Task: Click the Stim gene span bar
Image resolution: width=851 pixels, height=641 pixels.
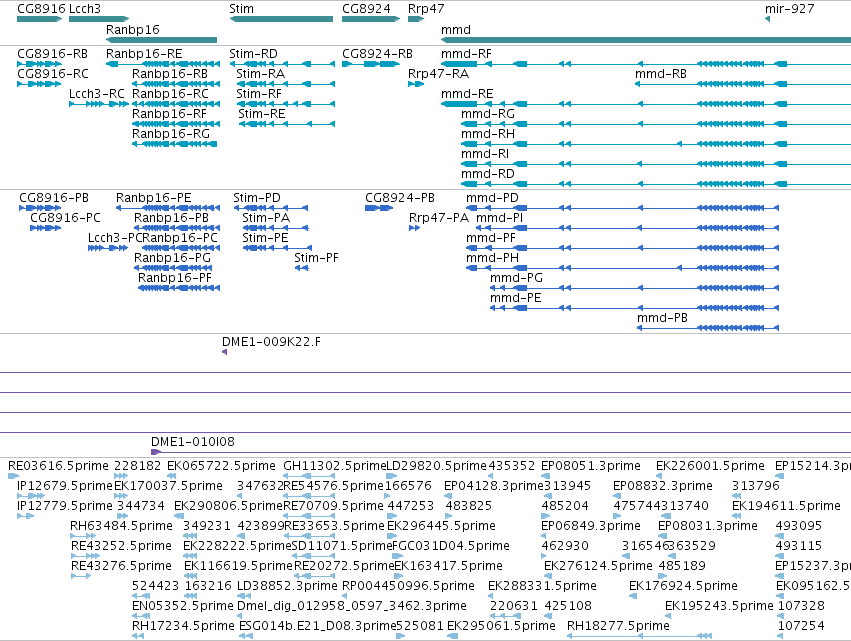Action: [x=281, y=19]
